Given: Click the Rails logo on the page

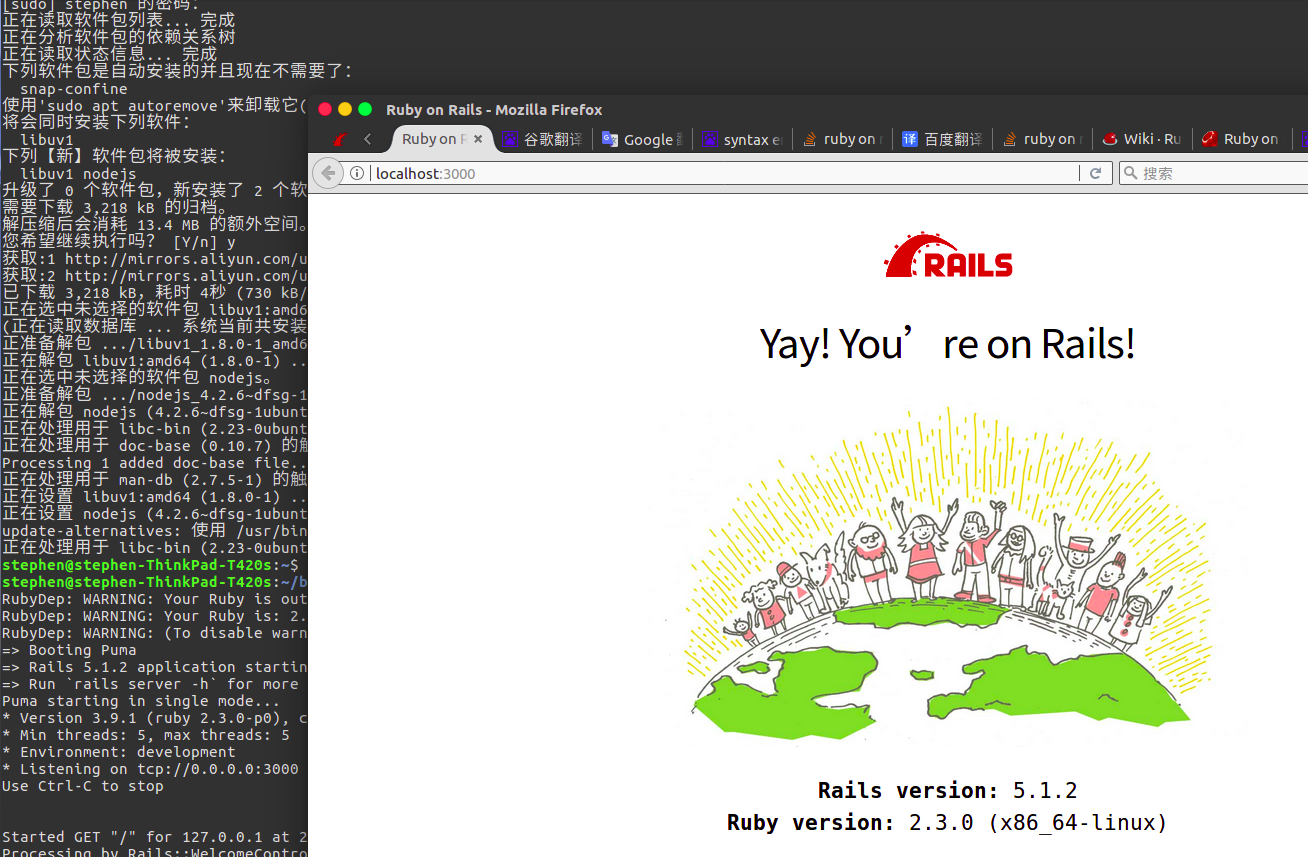Looking at the screenshot, I should tap(948, 256).
